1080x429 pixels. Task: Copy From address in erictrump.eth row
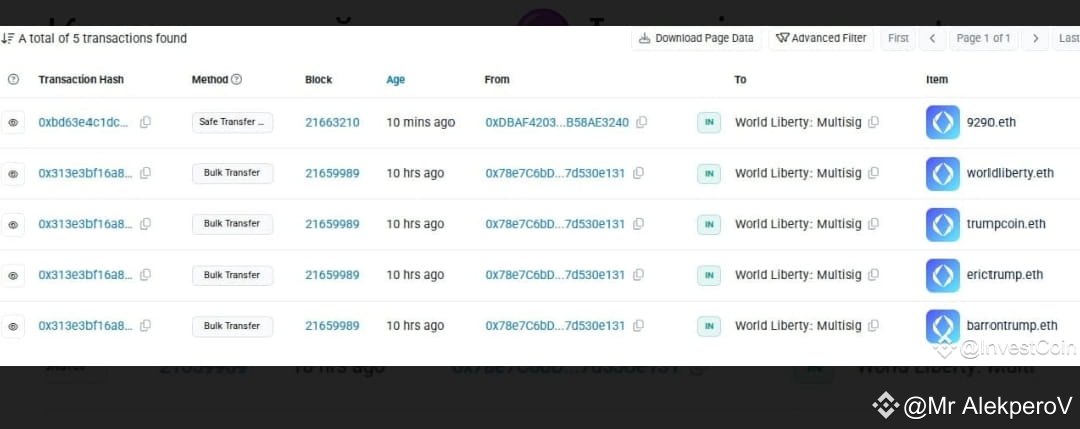638,275
